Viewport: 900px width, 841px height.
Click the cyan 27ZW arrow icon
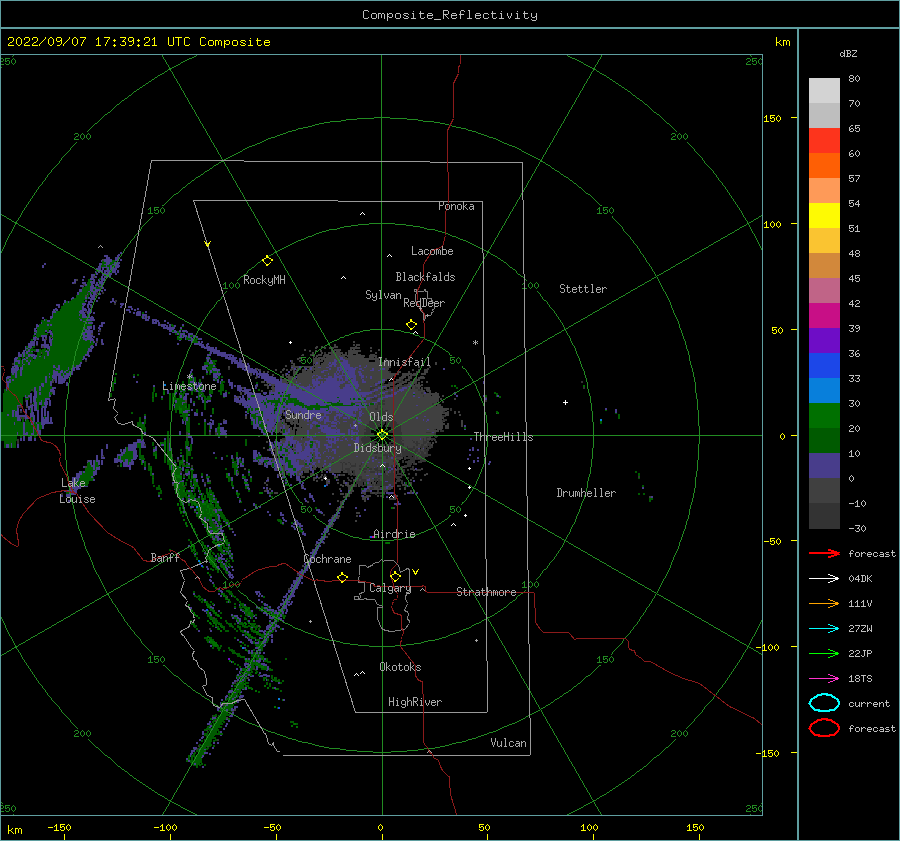[x=824, y=629]
